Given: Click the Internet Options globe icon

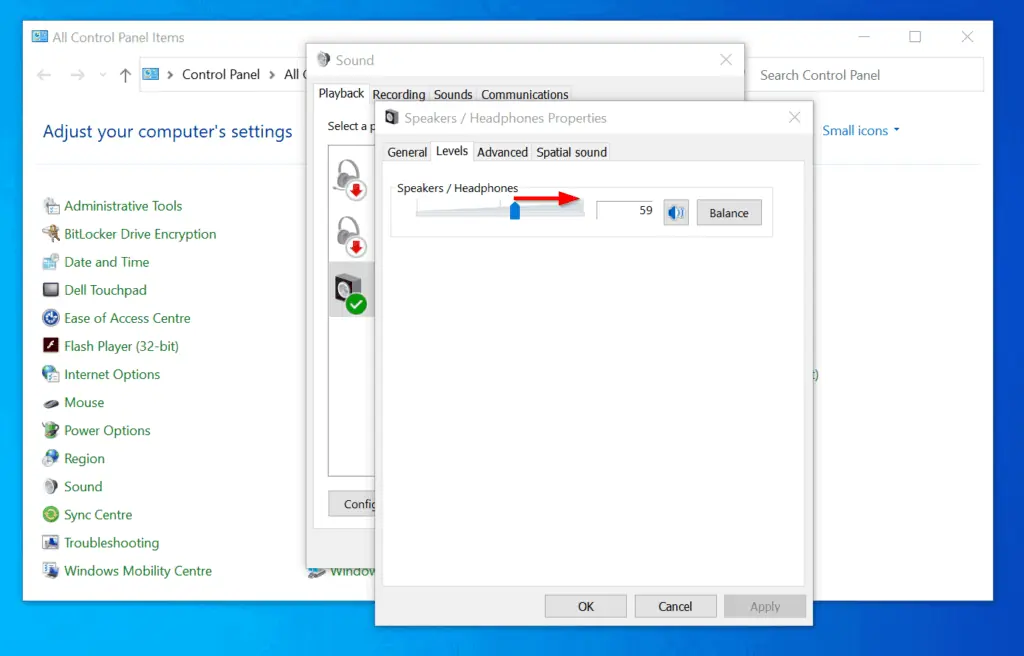Looking at the screenshot, I should click(51, 374).
